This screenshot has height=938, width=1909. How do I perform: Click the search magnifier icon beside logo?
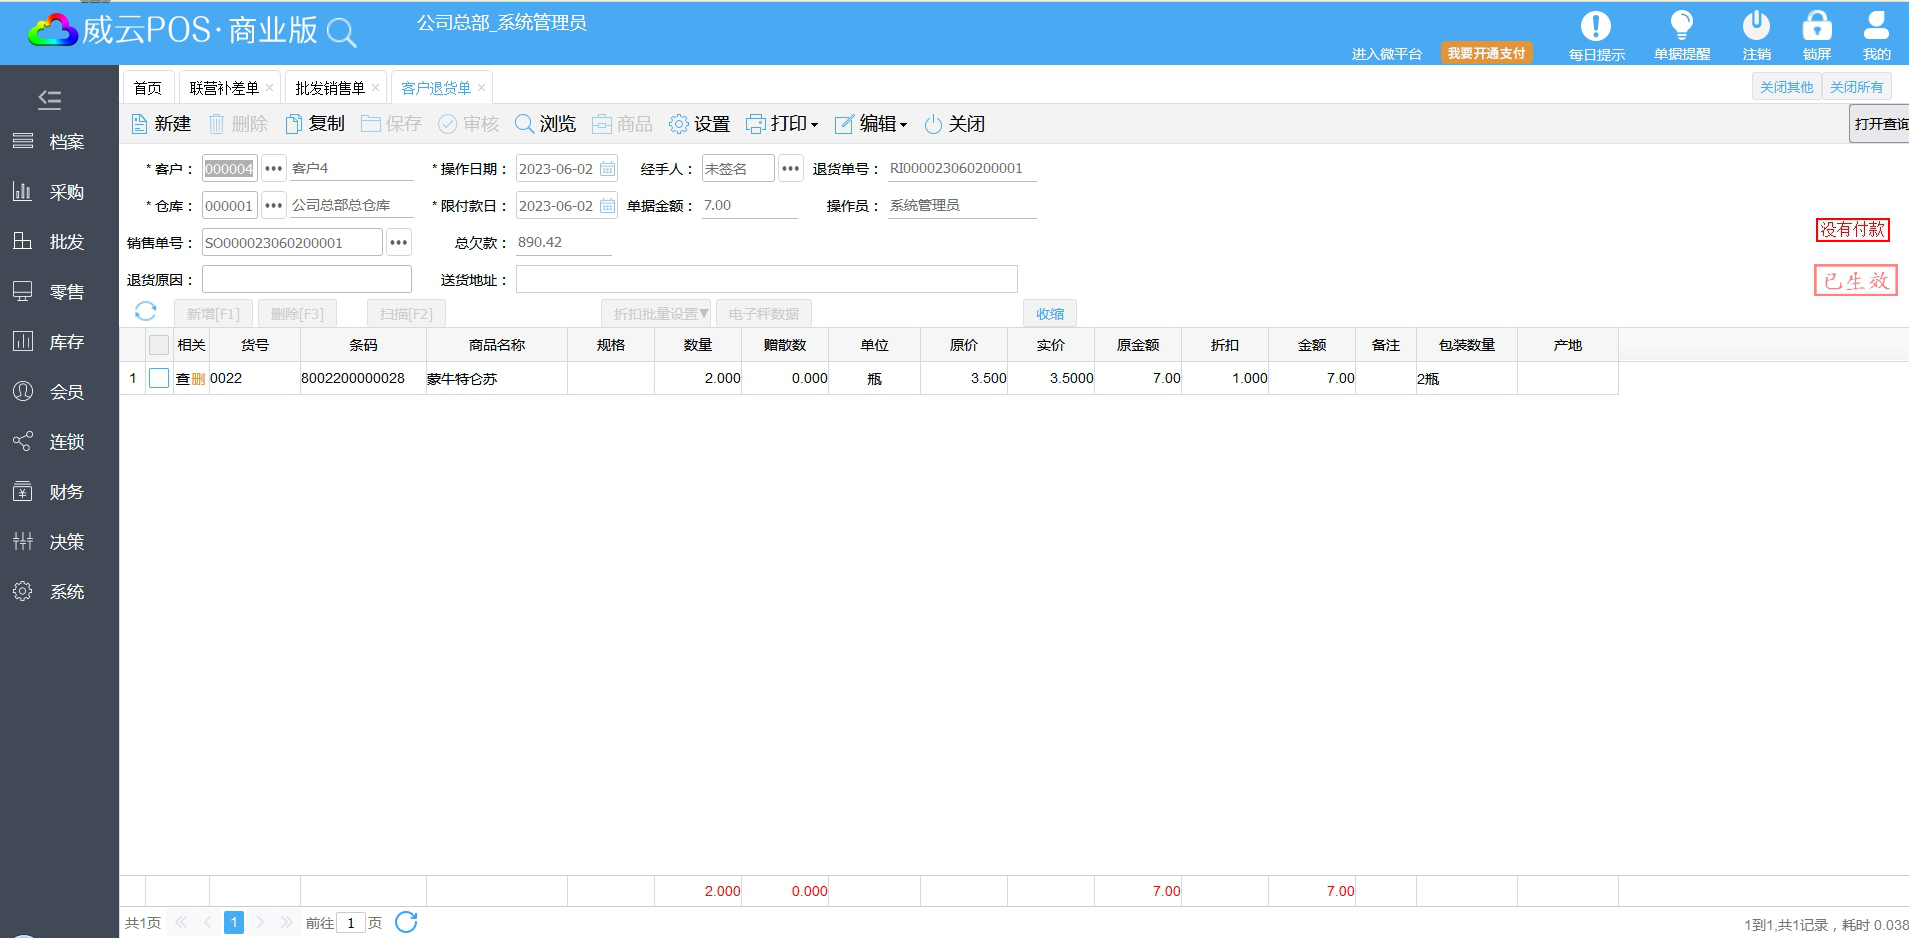[x=341, y=33]
